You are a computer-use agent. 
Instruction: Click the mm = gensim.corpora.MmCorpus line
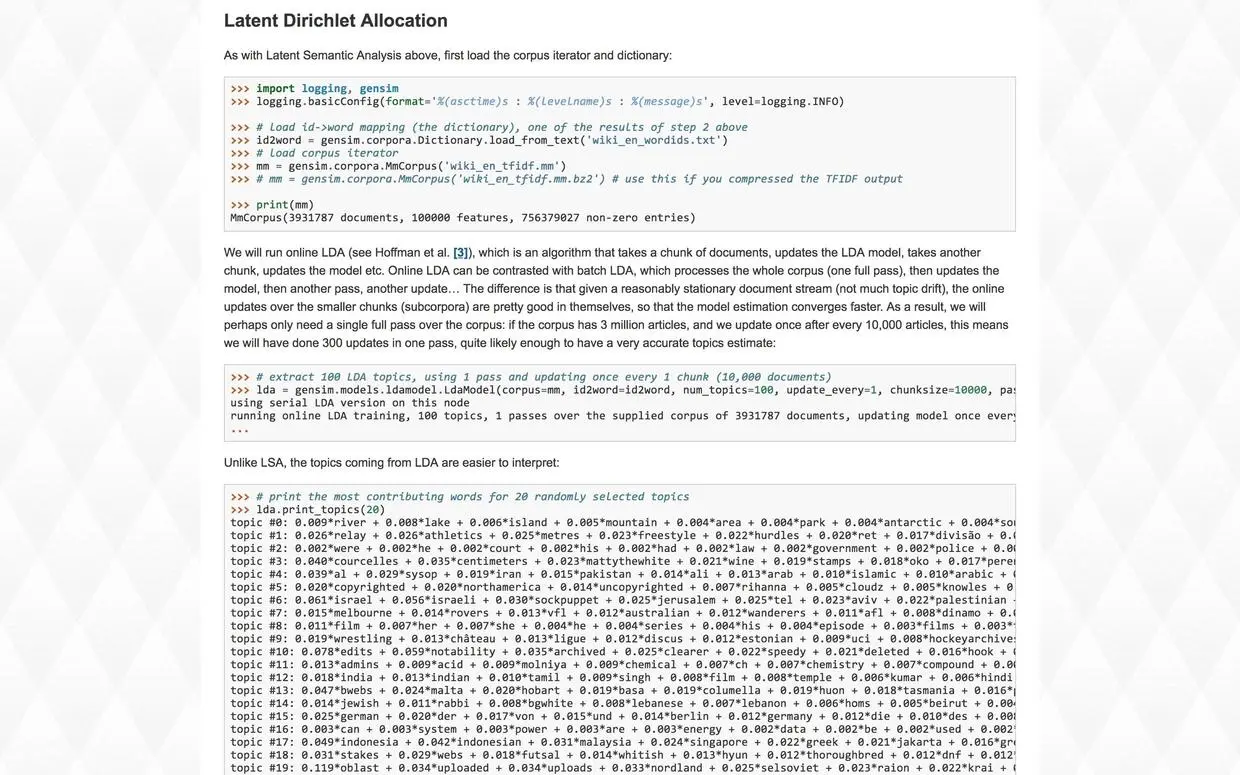point(398,166)
